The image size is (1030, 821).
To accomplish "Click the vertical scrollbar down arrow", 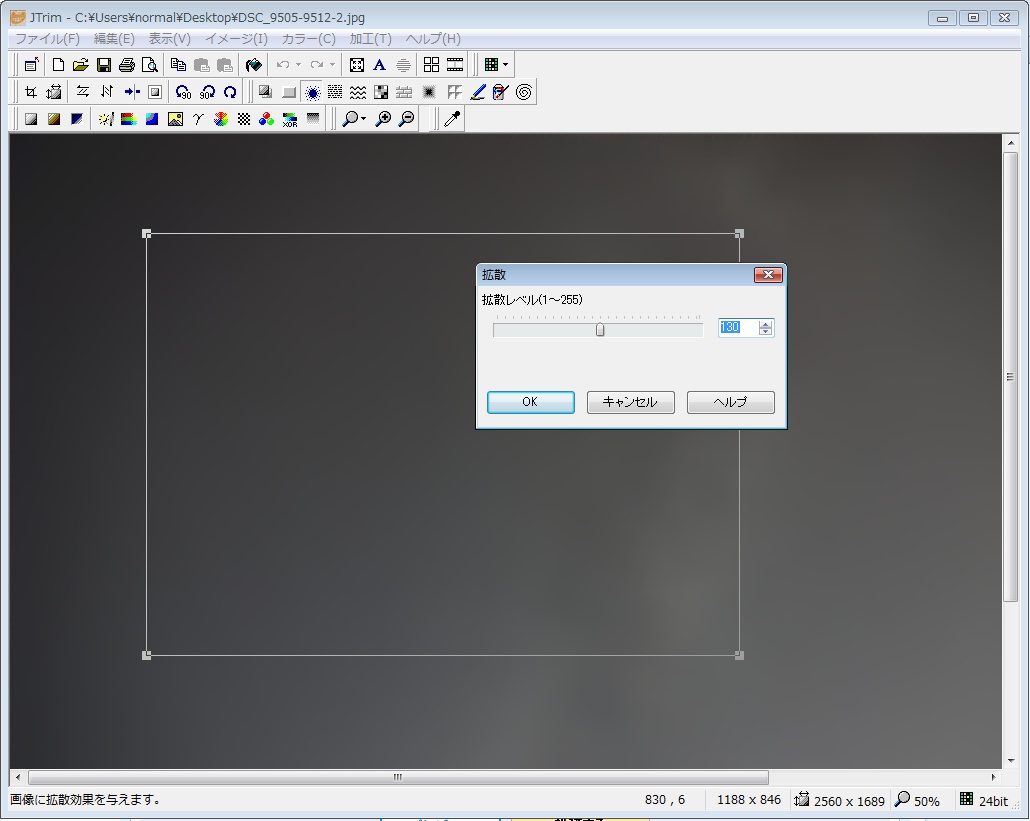I will click(x=1010, y=761).
